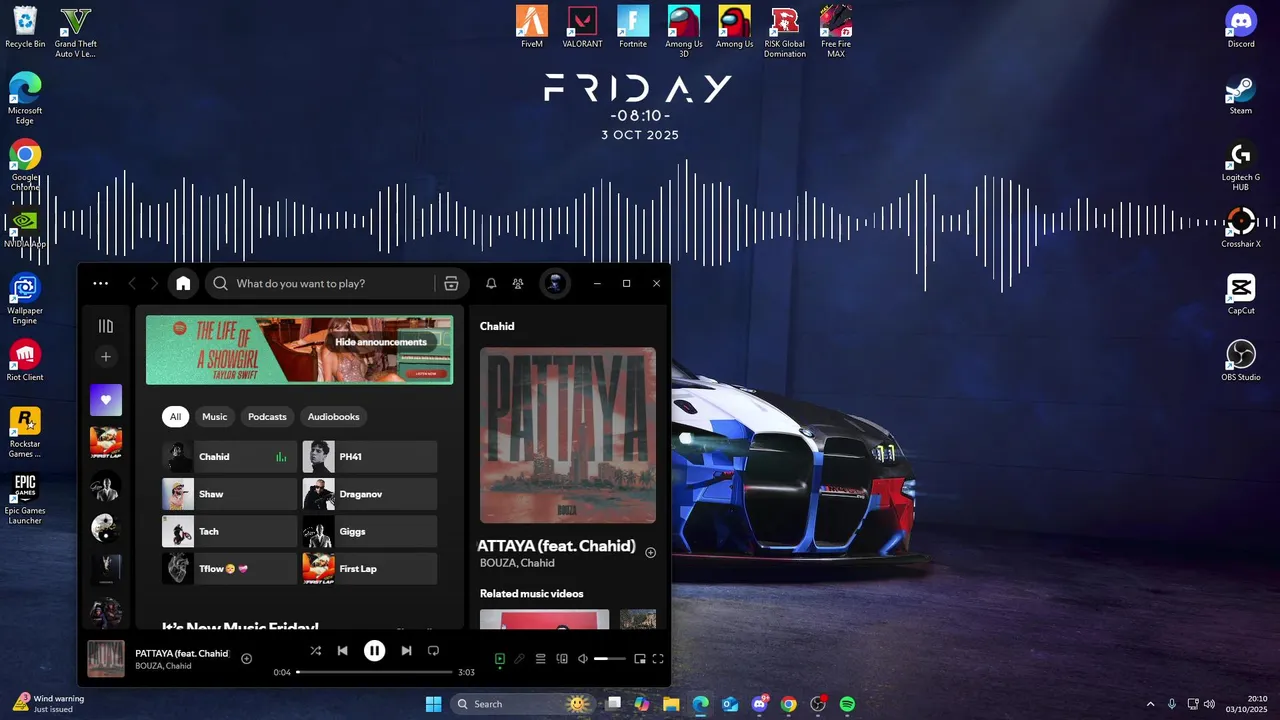Open the Shaw shortcut tile
Screen dimensions: 1280x720
(x=230, y=494)
